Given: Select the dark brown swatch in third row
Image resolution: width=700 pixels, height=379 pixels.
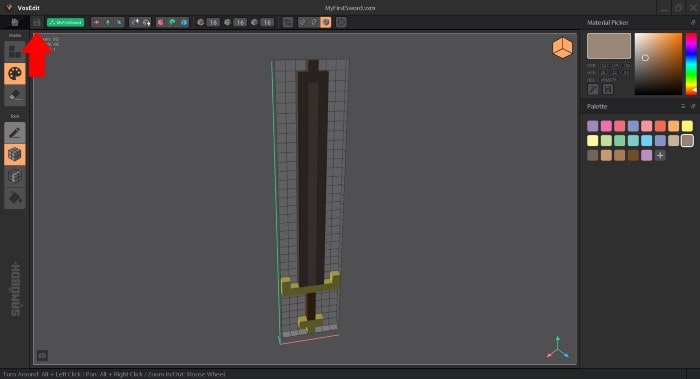Looking at the screenshot, I should pos(633,155).
